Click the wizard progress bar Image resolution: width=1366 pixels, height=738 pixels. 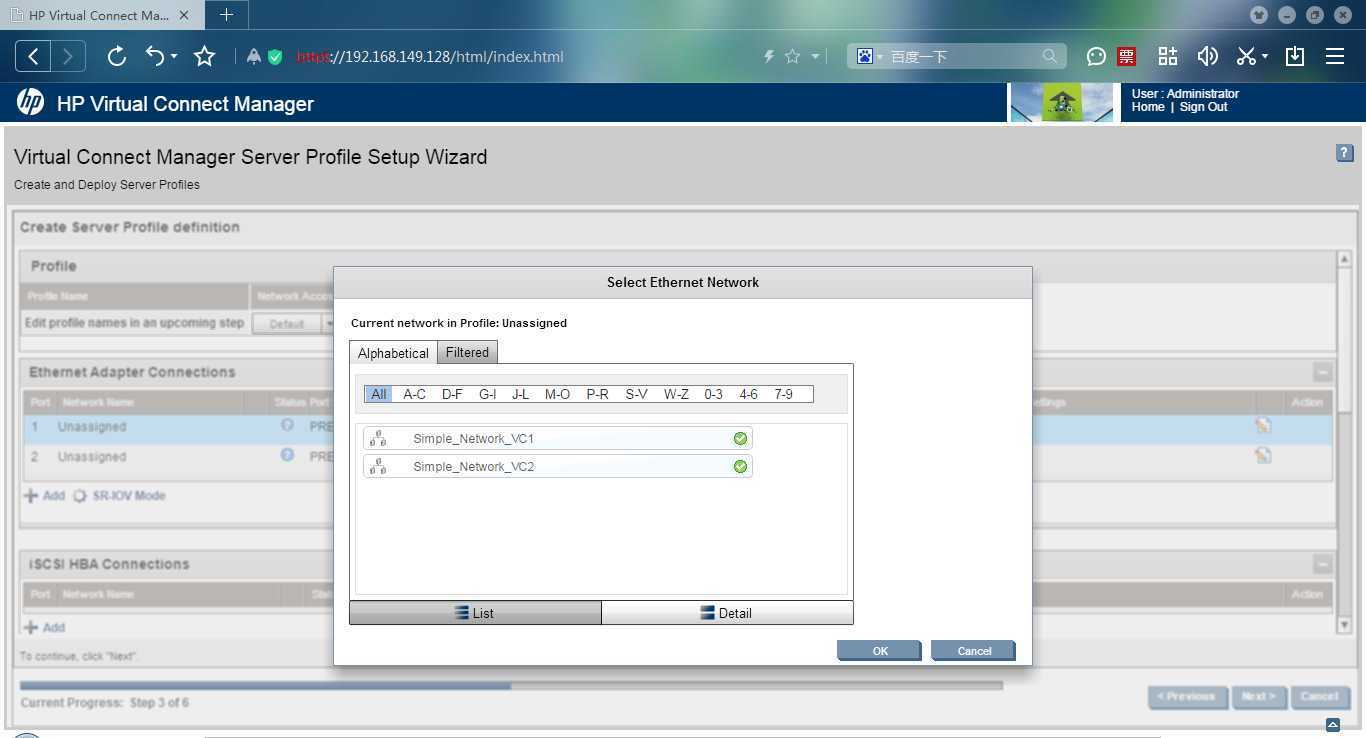click(511, 686)
